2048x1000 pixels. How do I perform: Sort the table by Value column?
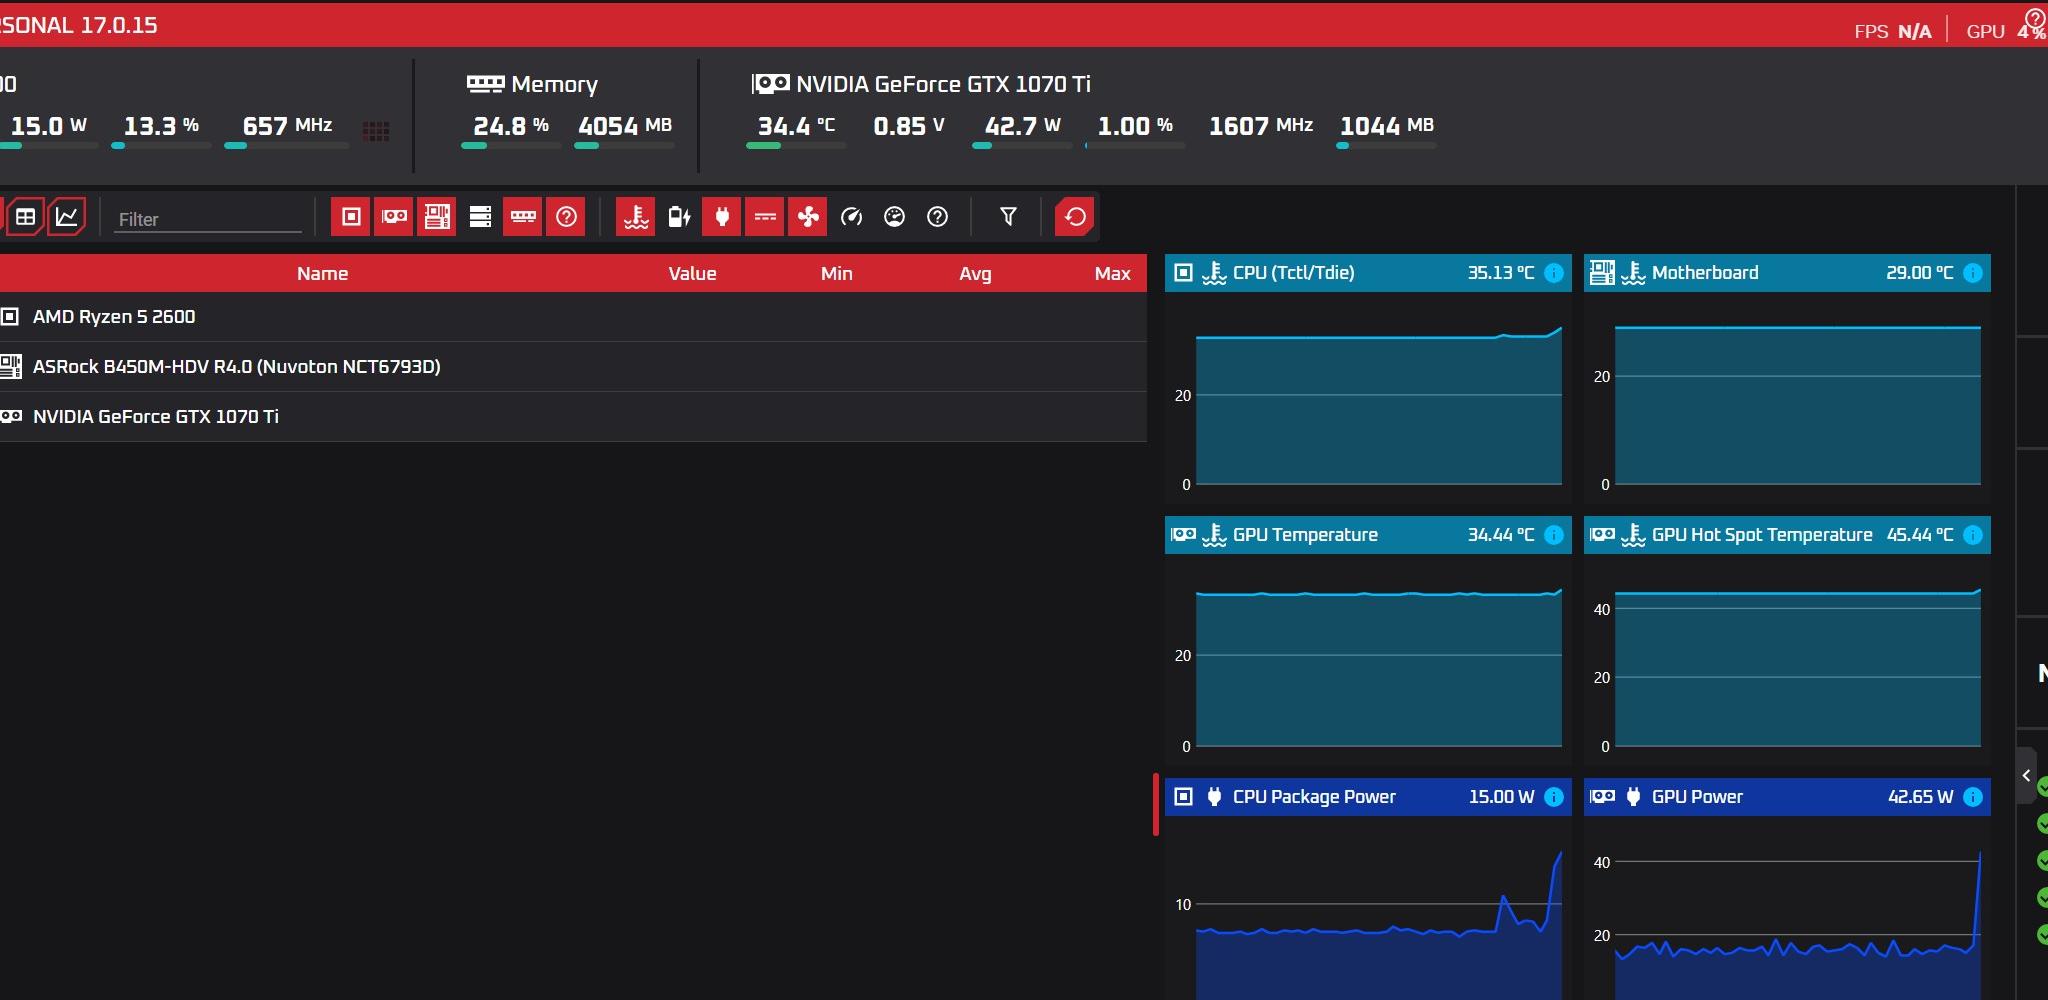click(692, 273)
